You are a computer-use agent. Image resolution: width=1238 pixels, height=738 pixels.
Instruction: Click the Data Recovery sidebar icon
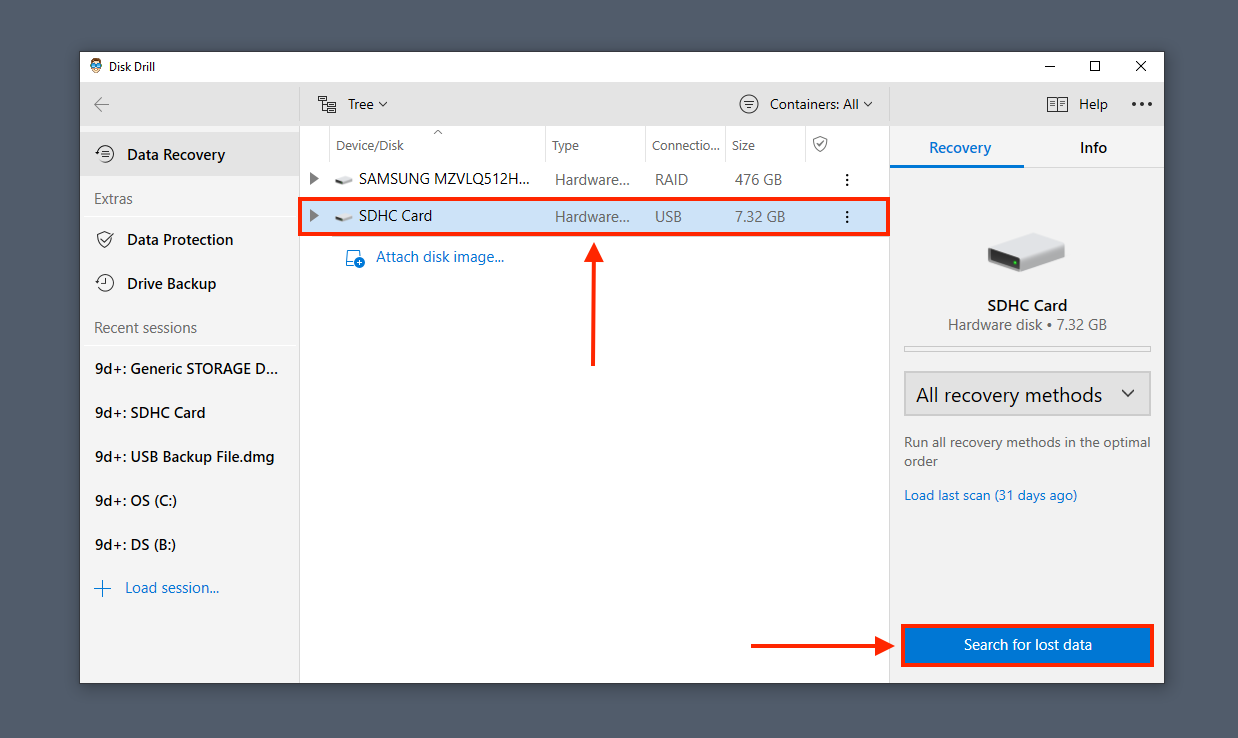pos(105,154)
